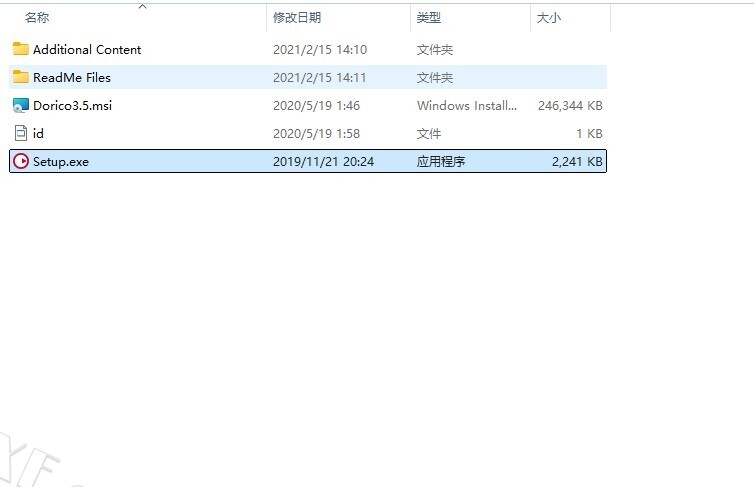Screen dimensions: 754x487
Task: Select the Dorico3.5.msi installer icon
Action: click(21, 105)
